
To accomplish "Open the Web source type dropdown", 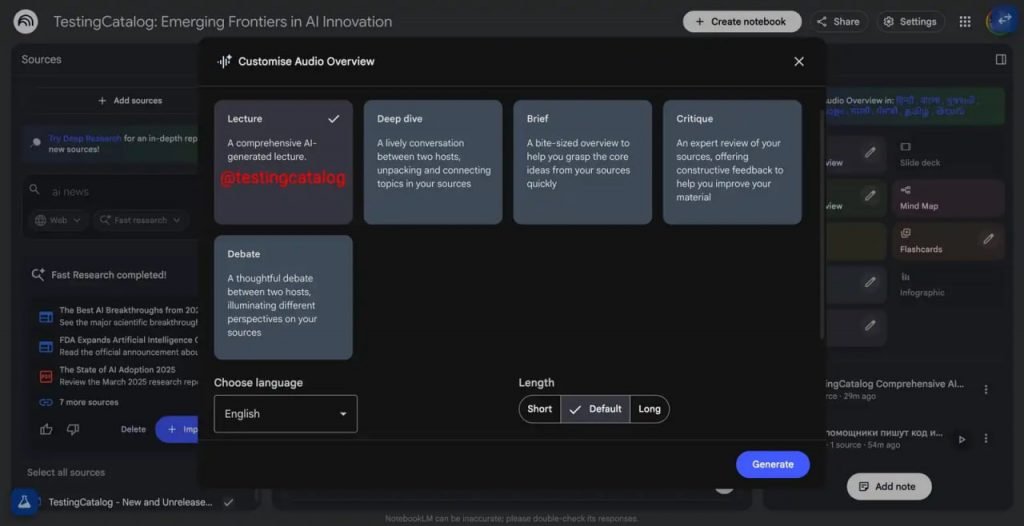I will click(58, 220).
